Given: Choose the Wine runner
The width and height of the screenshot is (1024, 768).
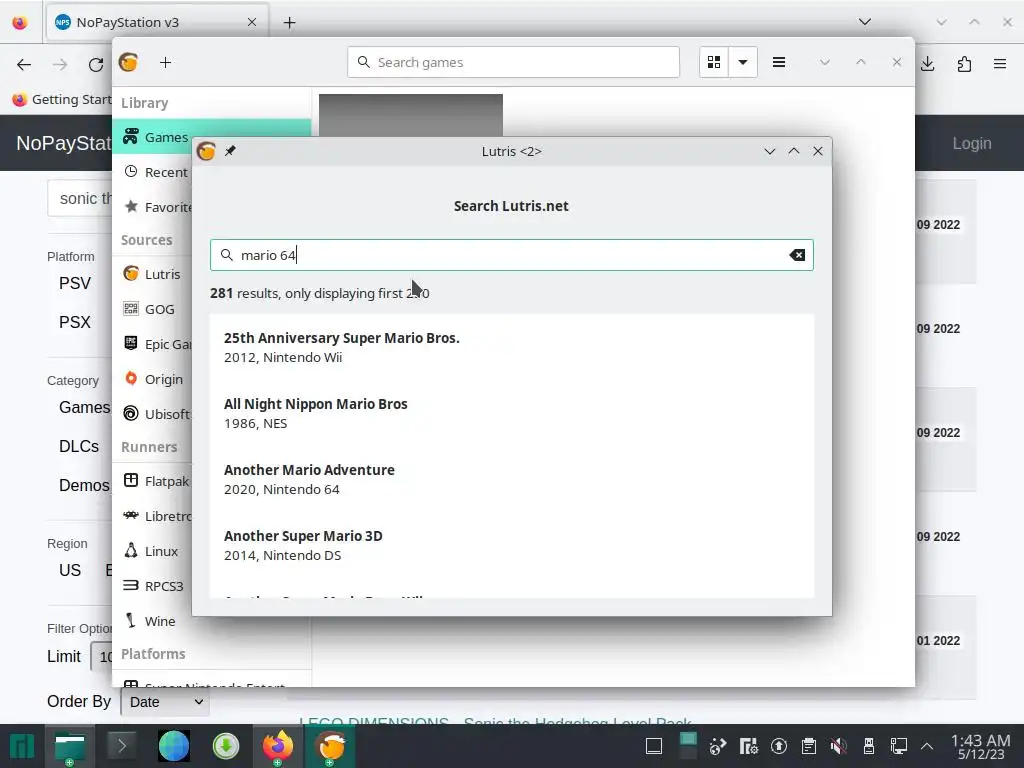Looking at the screenshot, I should point(150,621).
